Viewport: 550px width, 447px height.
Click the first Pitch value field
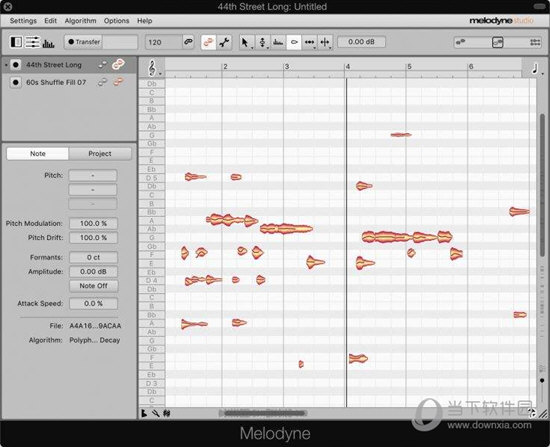point(93,175)
